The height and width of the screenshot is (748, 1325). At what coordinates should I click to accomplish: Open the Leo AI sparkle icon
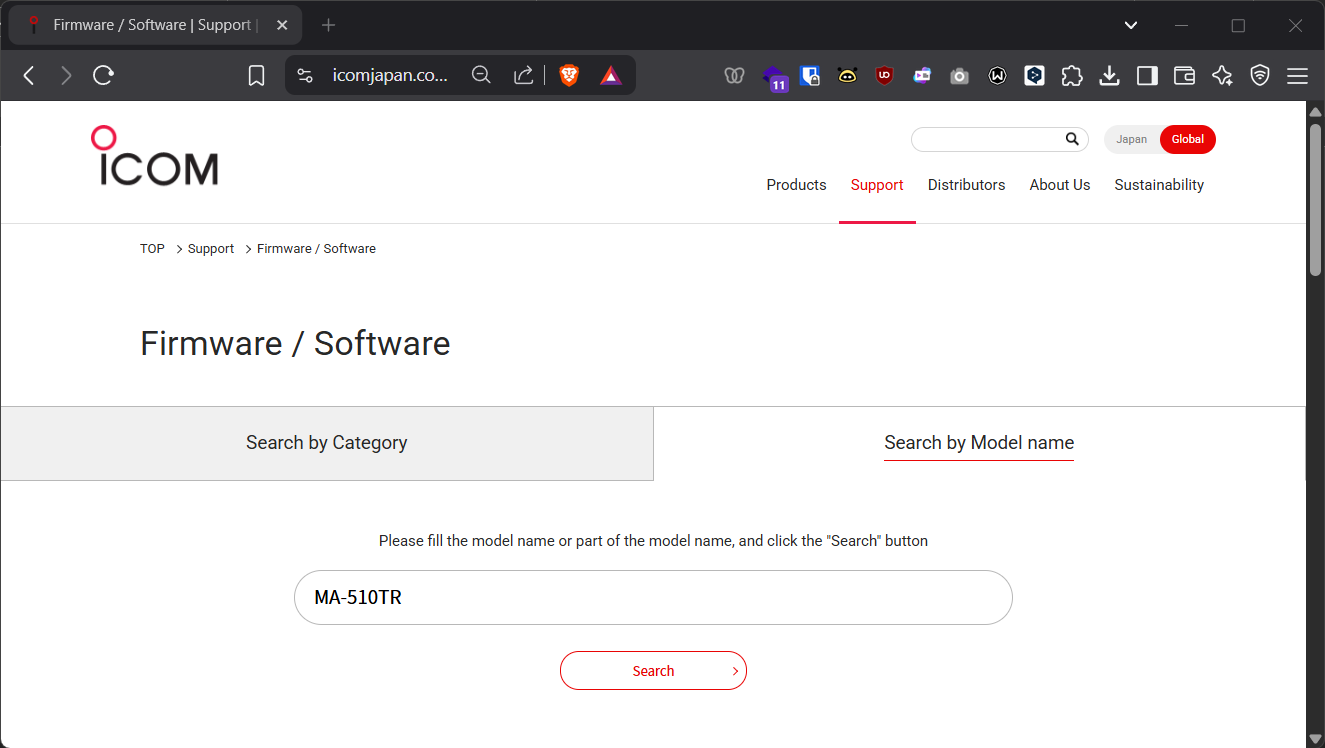click(1222, 75)
